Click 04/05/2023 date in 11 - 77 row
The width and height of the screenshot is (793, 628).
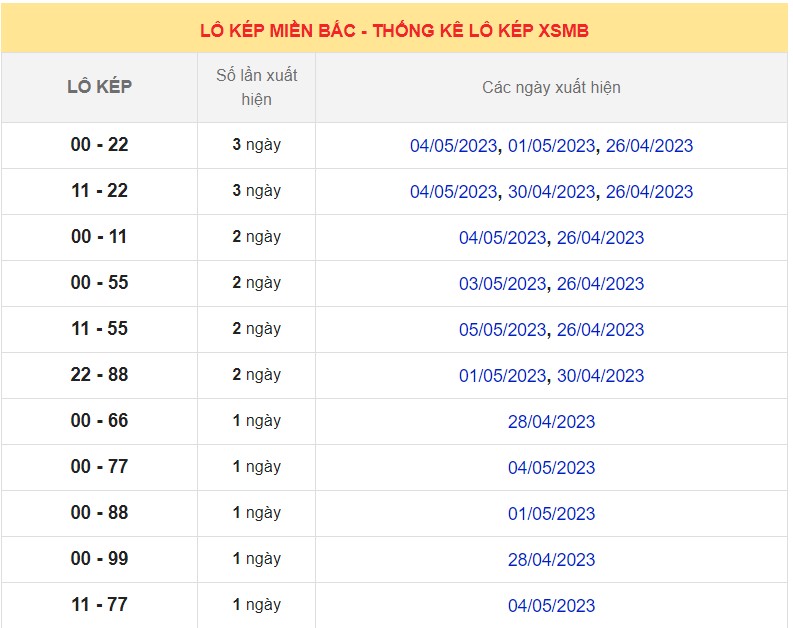pos(551,606)
